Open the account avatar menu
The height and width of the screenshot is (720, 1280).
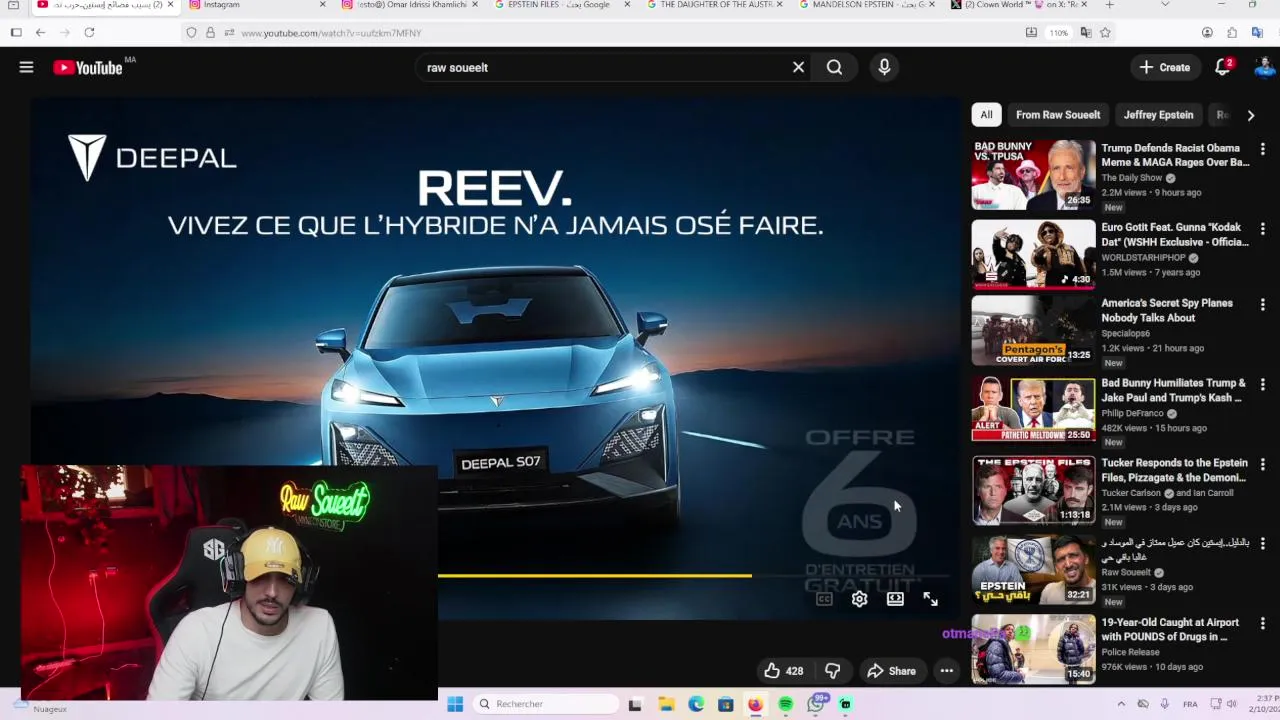point(1264,67)
